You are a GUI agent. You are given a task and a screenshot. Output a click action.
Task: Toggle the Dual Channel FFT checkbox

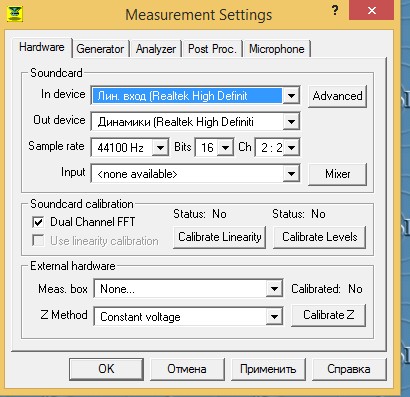click(38, 222)
